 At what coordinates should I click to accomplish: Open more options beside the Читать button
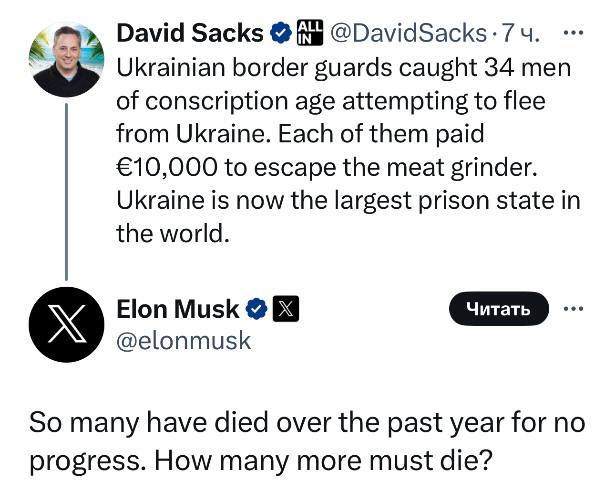(573, 308)
